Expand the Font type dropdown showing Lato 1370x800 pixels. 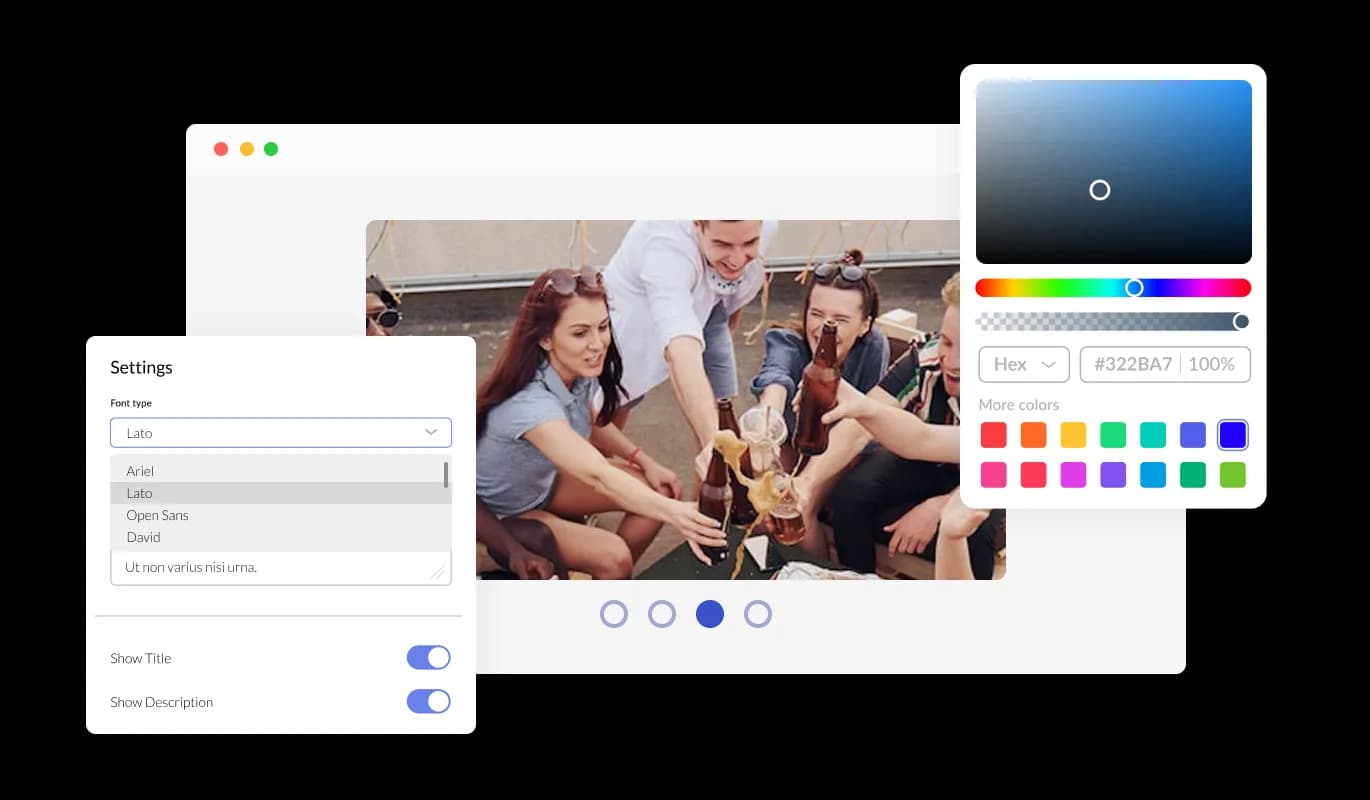pyautogui.click(x=280, y=432)
